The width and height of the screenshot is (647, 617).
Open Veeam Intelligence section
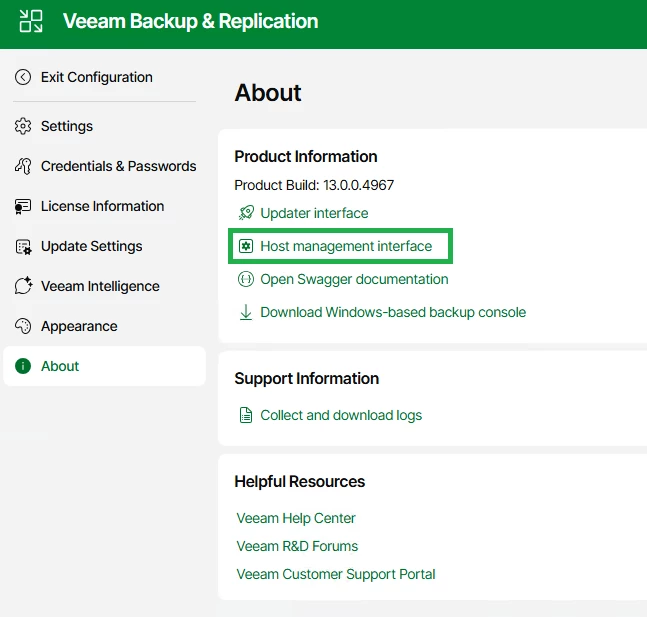(100, 286)
